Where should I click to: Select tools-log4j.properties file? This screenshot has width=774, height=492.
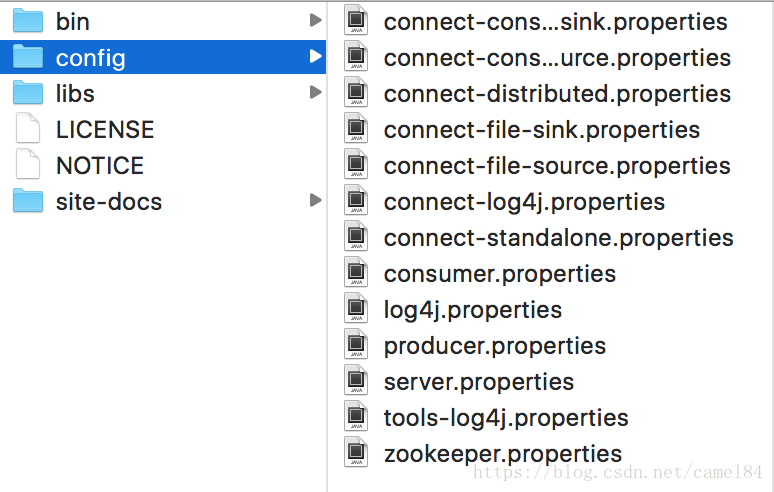[506, 418]
